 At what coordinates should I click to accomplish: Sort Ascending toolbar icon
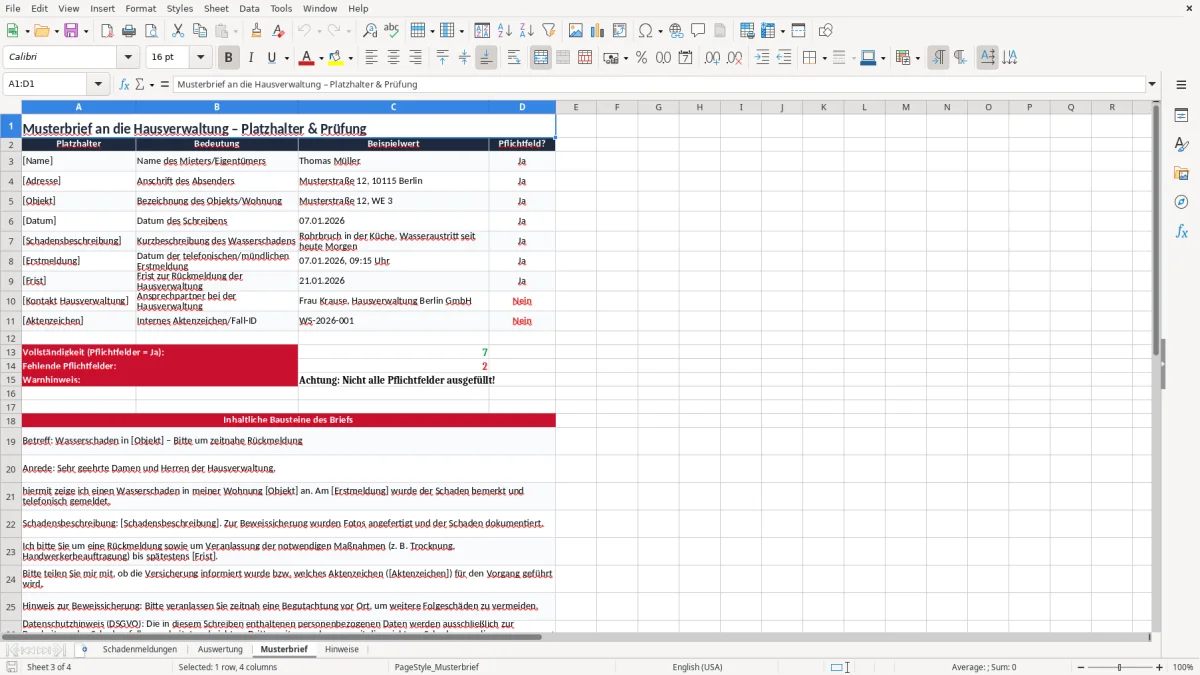click(504, 31)
